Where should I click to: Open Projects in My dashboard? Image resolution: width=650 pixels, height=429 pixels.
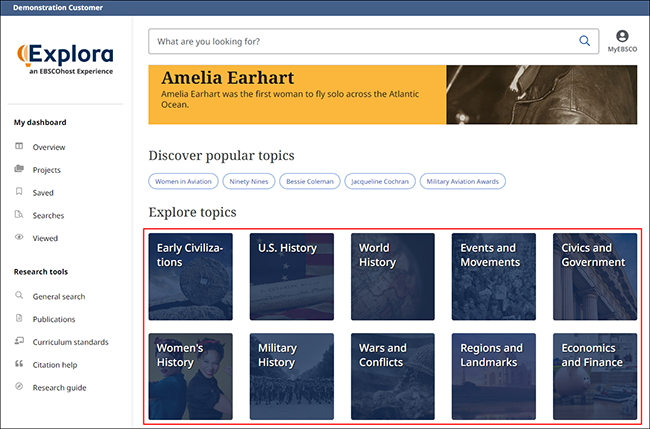point(46,170)
